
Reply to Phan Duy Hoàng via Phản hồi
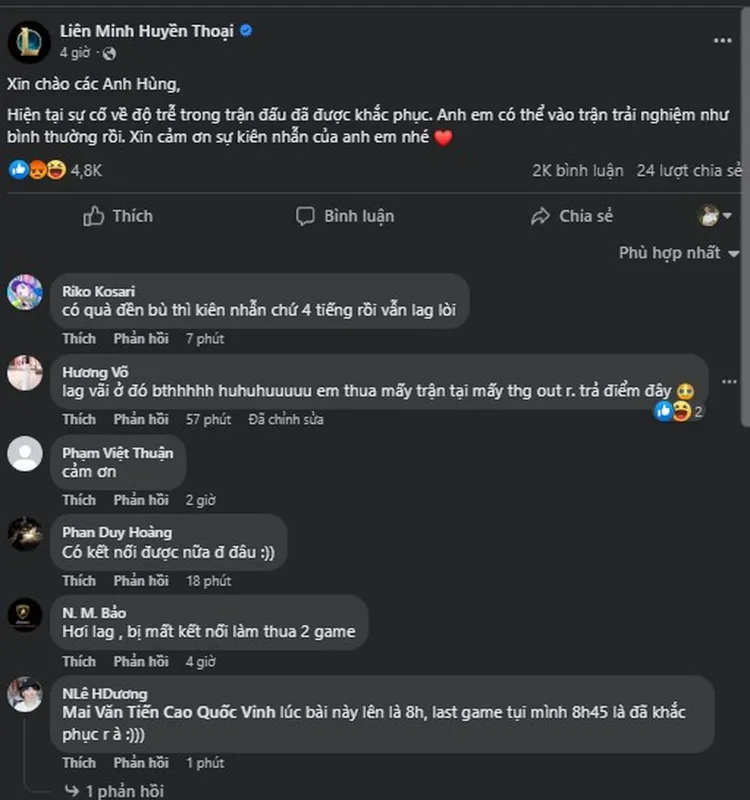point(141,581)
